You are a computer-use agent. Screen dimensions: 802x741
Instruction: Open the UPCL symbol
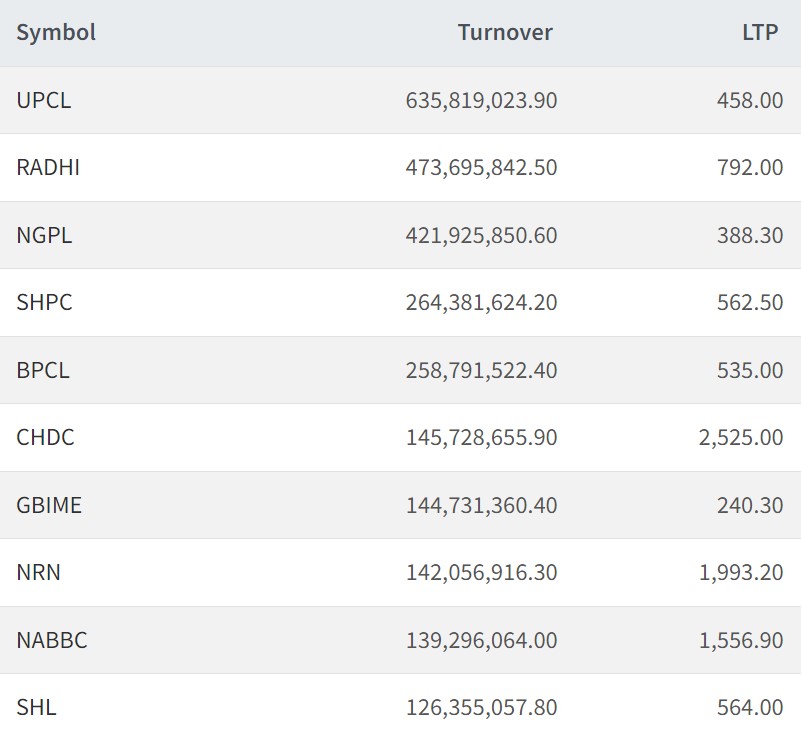[44, 100]
